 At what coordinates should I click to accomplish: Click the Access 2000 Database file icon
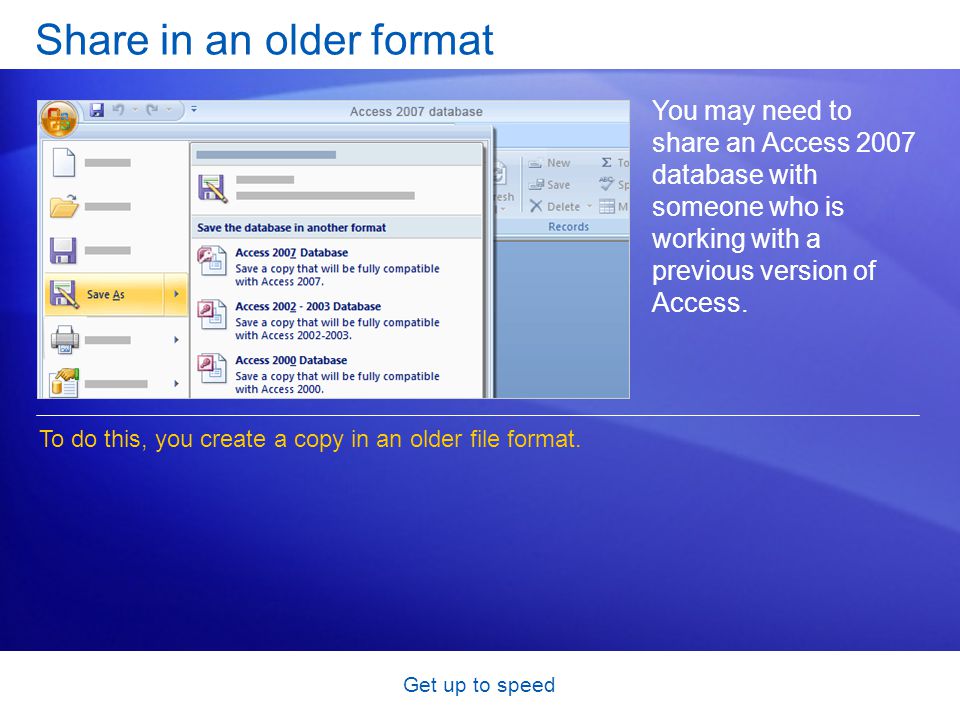212,369
